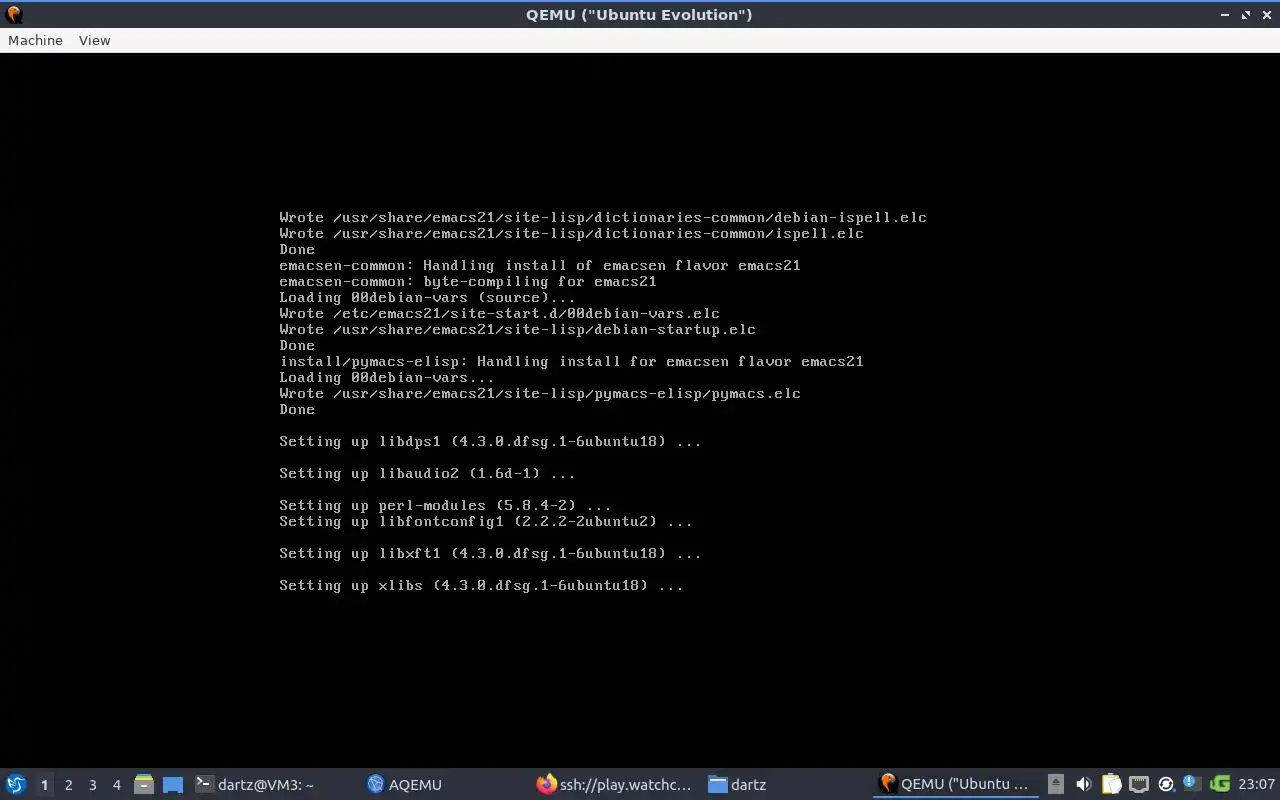Click the notification alert tray icon
The image size is (1280, 800).
(x=1192, y=783)
